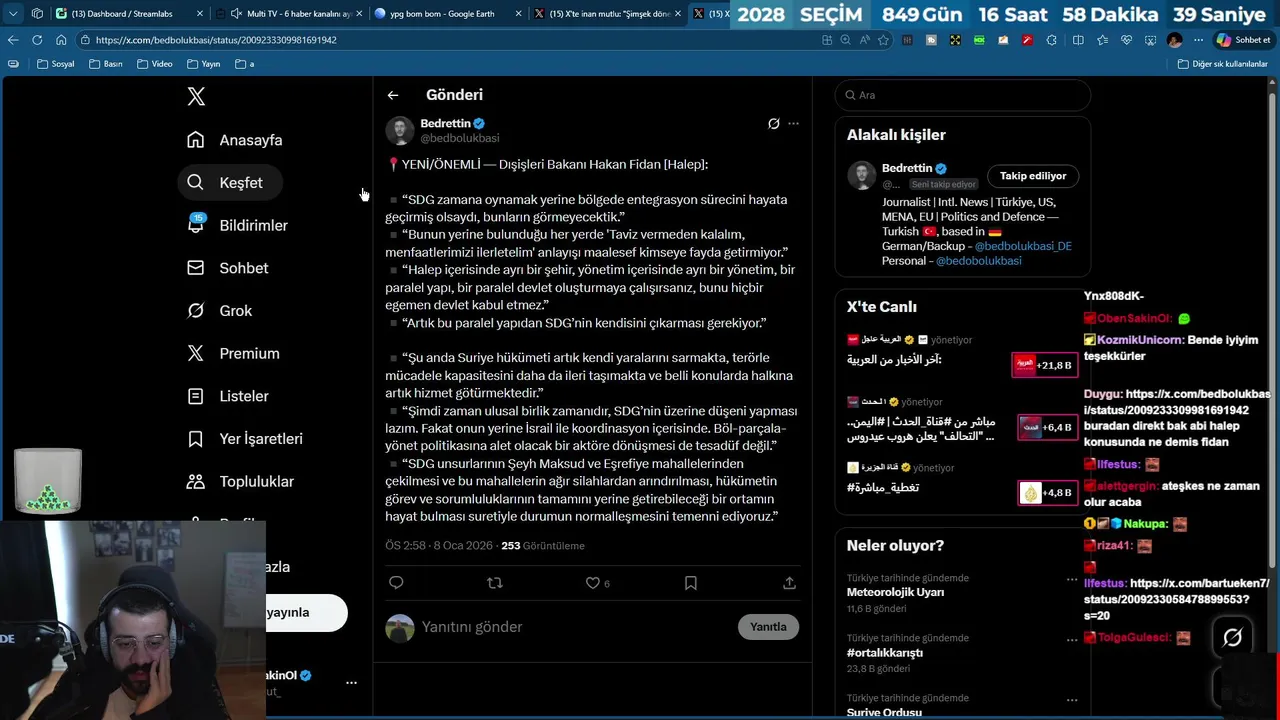The height and width of the screenshot is (720, 1280).
Task: Open Topluluklar communities
Action: pyautogui.click(x=241, y=481)
